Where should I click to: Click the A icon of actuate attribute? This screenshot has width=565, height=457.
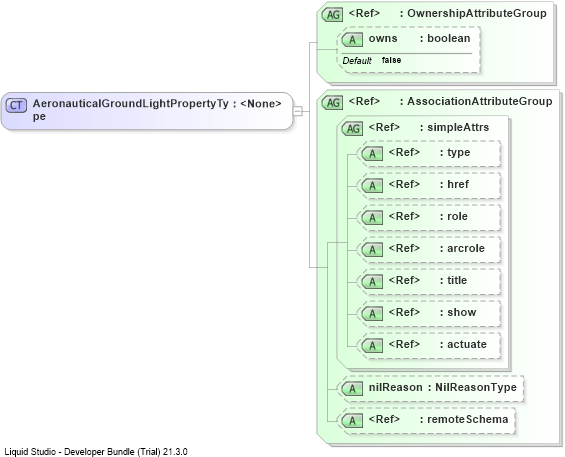point(372,346)
